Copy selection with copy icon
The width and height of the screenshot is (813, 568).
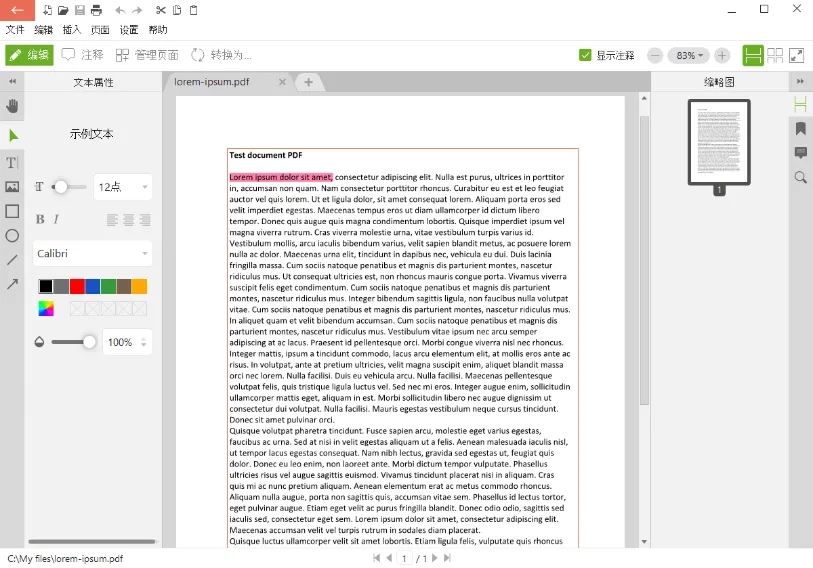(x=177, y=10)
